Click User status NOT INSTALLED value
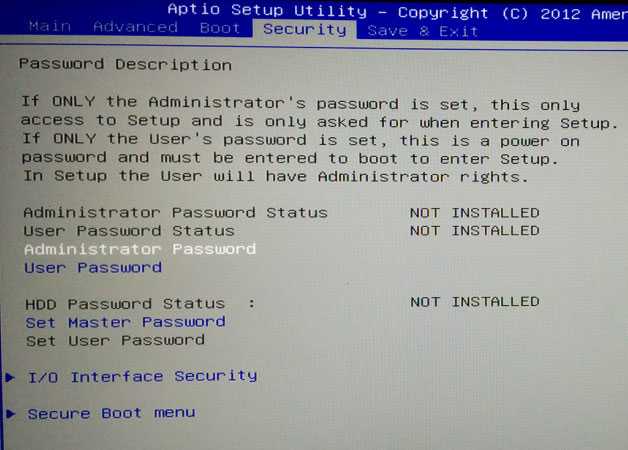Screen dimensions: 628x450 (475, 231)
